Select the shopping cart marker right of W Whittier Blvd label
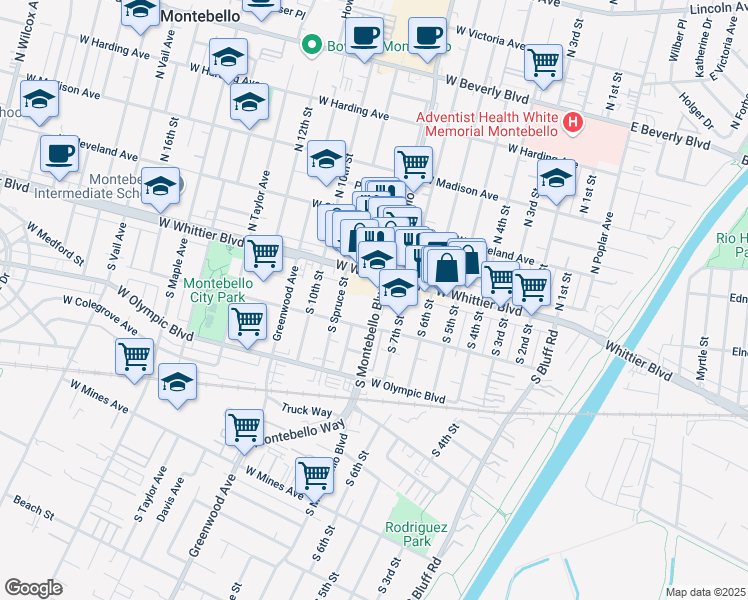748x600 pixels. pos(263,258)
